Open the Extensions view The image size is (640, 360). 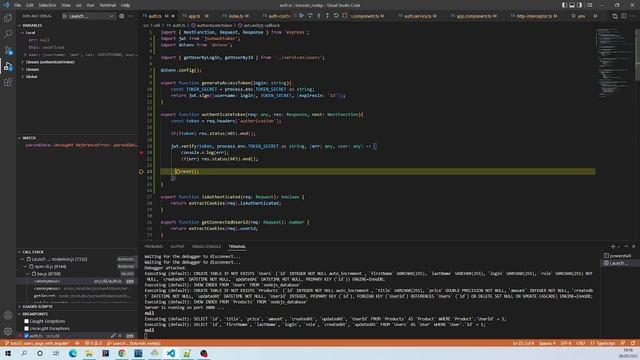[x=8, y=82]
